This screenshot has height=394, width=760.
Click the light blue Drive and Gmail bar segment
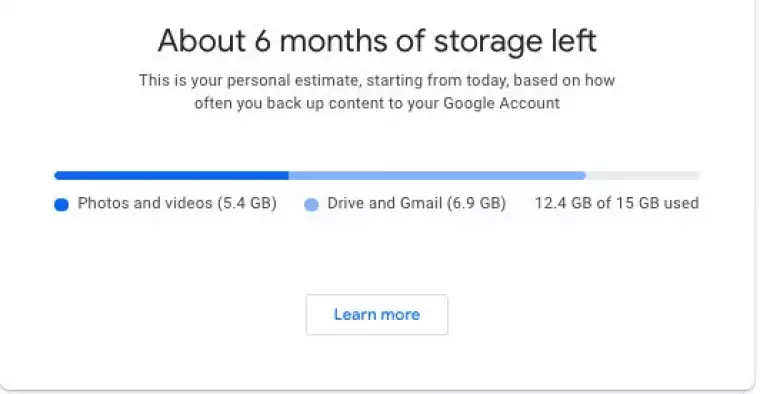coord(437,175)
